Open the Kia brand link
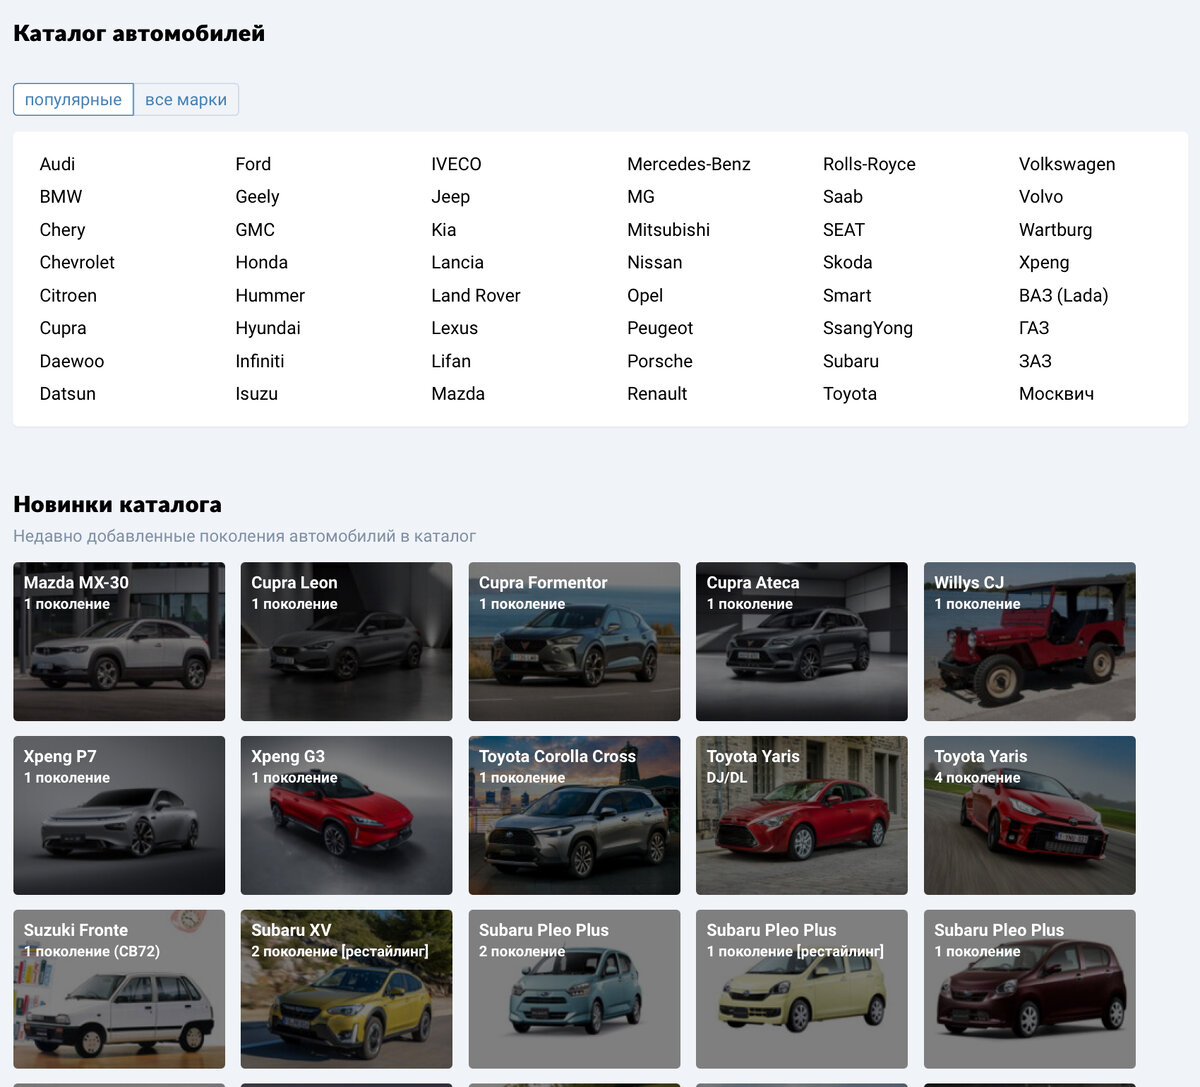Viewport: 1200px width, 1087px height. tap(443, 230)
